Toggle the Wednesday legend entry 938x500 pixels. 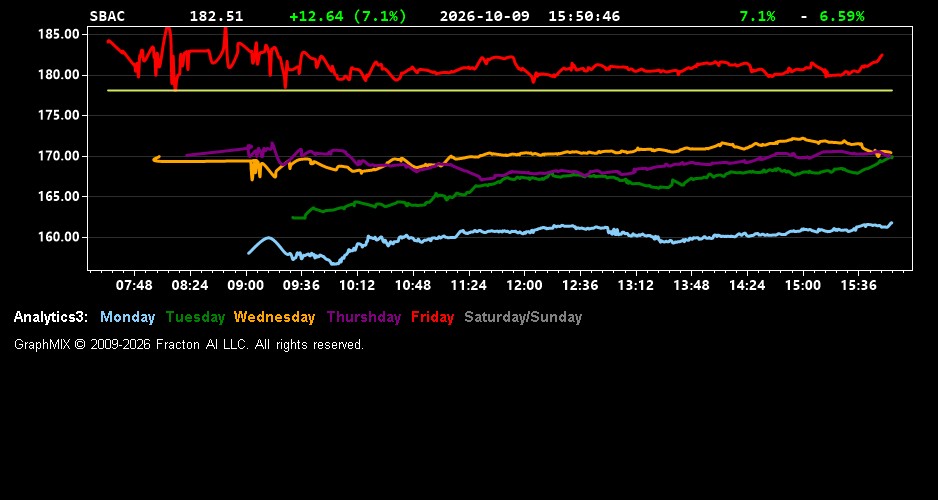tap(274, 317)
